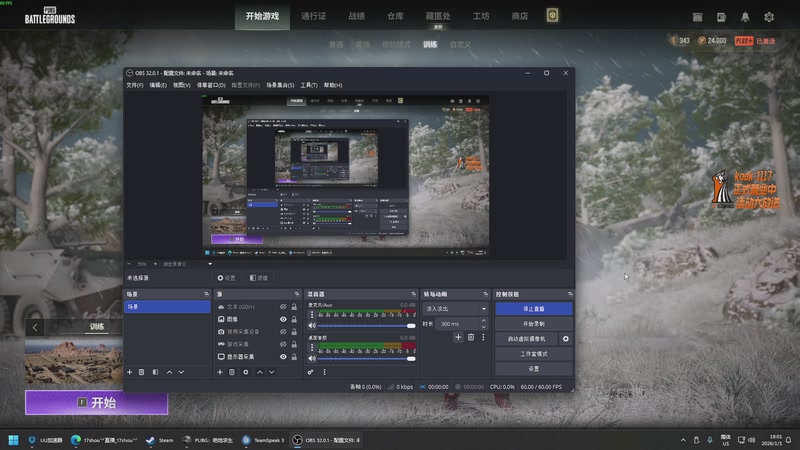
Task: Hide the 图像 source
Action: (x=283, y=319)
